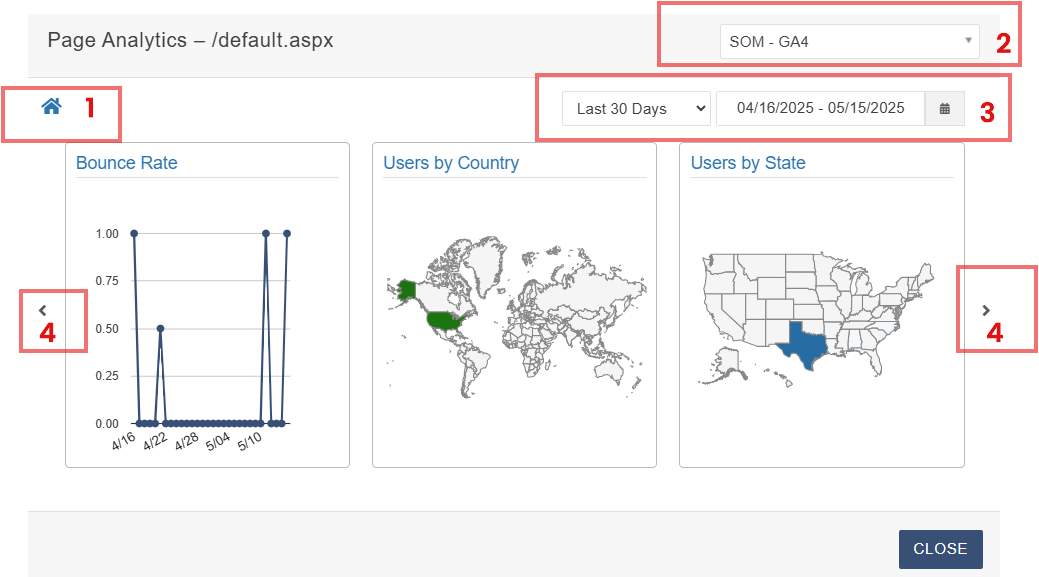This screenshot has width=1039, height=577.
Task: Click the Home icon
Action: (x=51, y=106)
